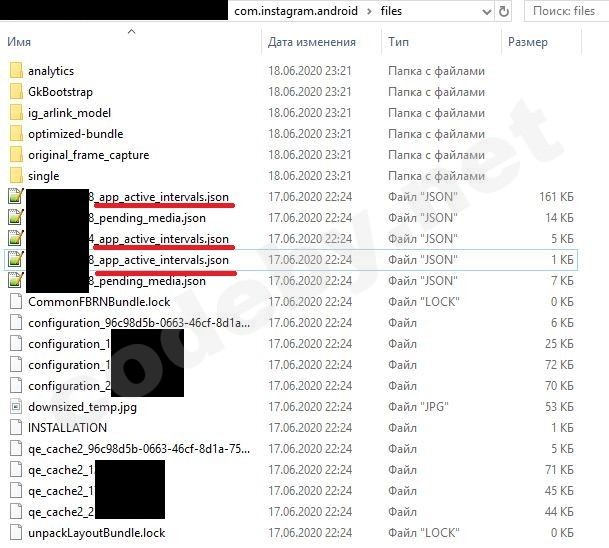Click the original_frame_capture folder icon

pyautogui.click(x=16, y=155)
